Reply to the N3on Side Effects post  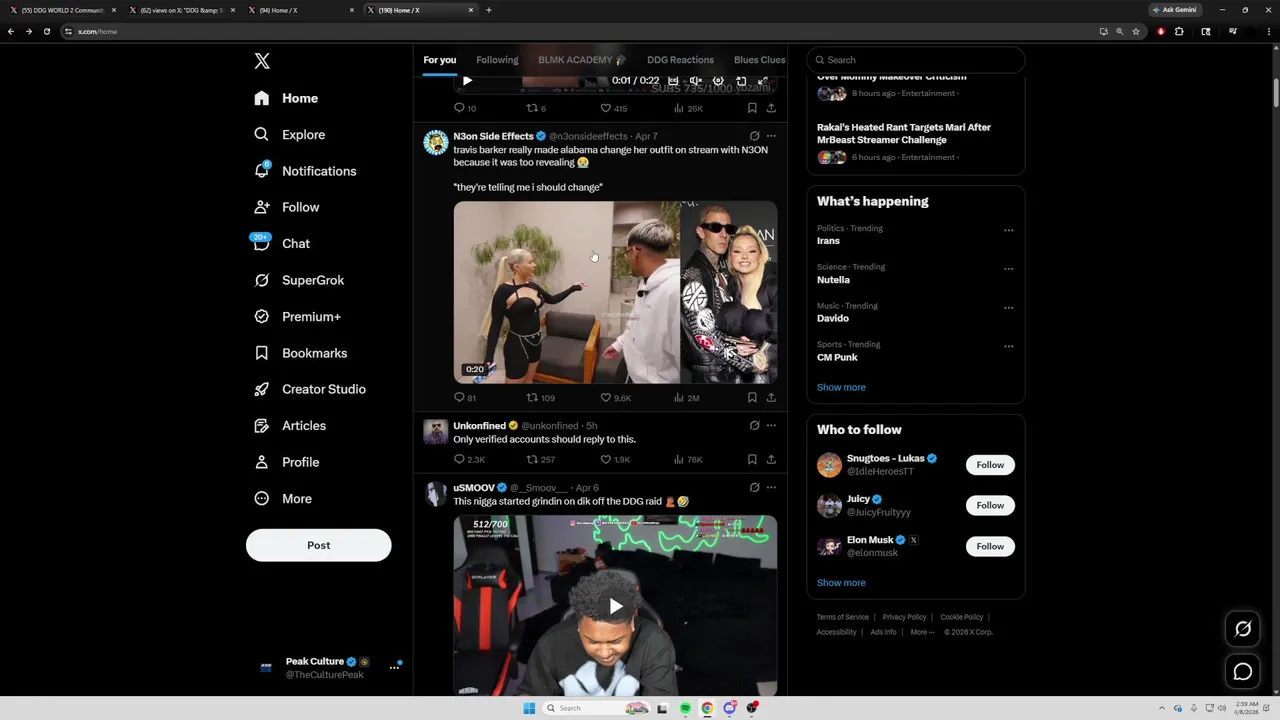coord(465,398)
